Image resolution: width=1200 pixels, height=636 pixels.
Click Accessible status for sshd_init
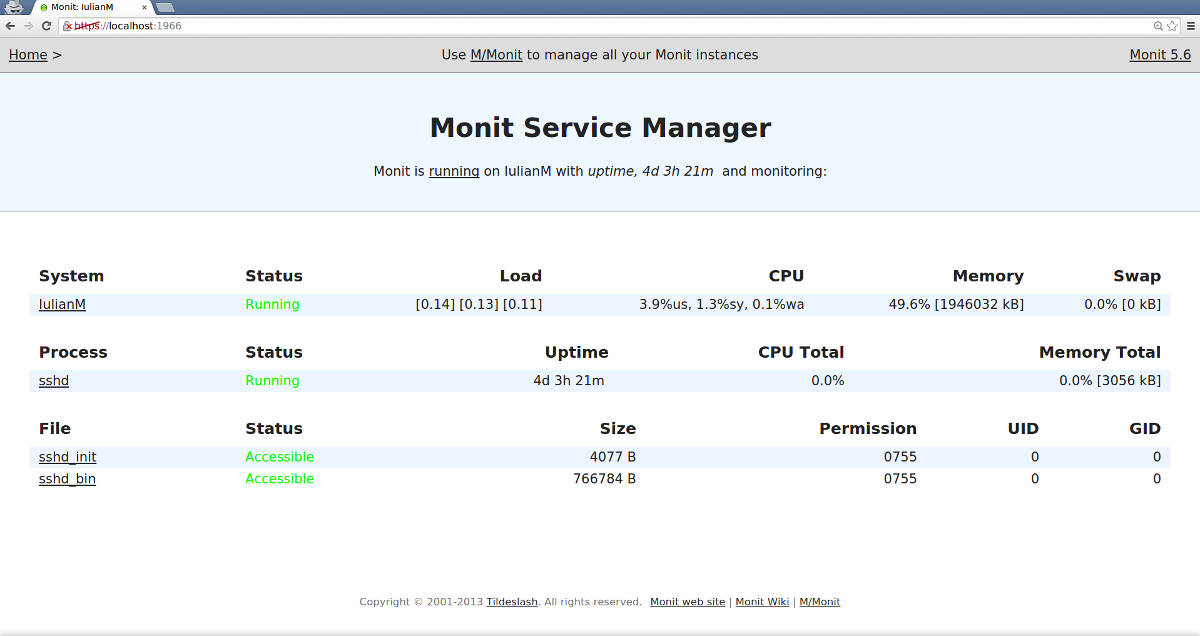[280, 457]
